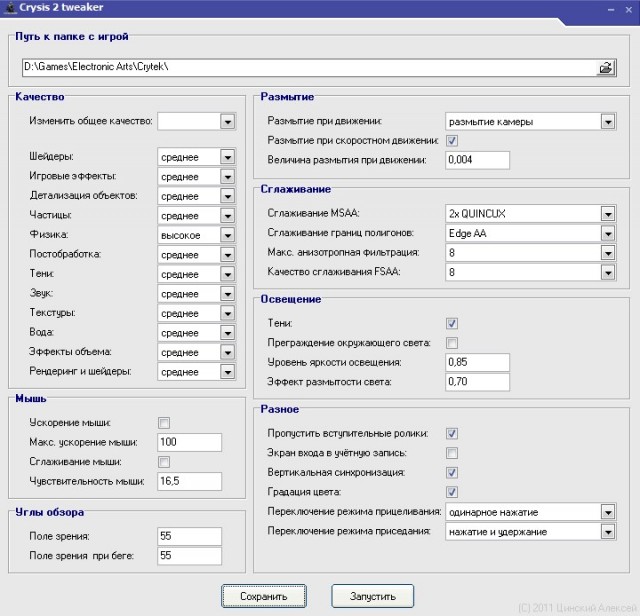Click the browse folder icon in game path
This screenshot has width=640, height=616.
(x=605, y=68)
